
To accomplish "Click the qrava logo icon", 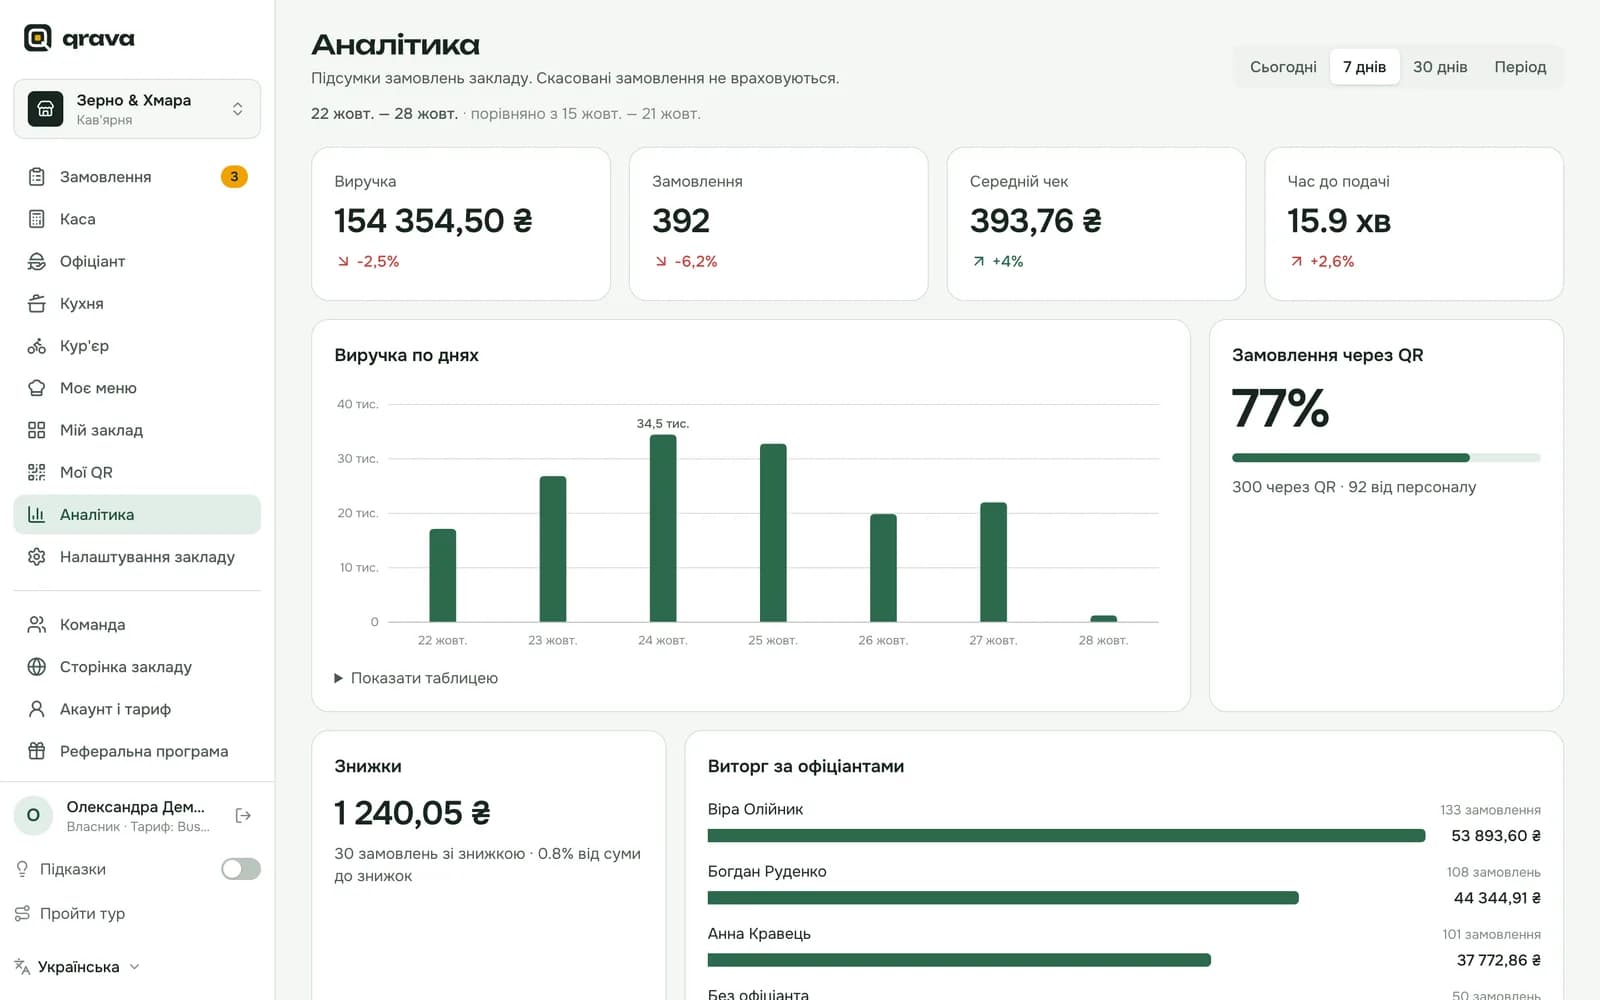I will coord(37,38).
